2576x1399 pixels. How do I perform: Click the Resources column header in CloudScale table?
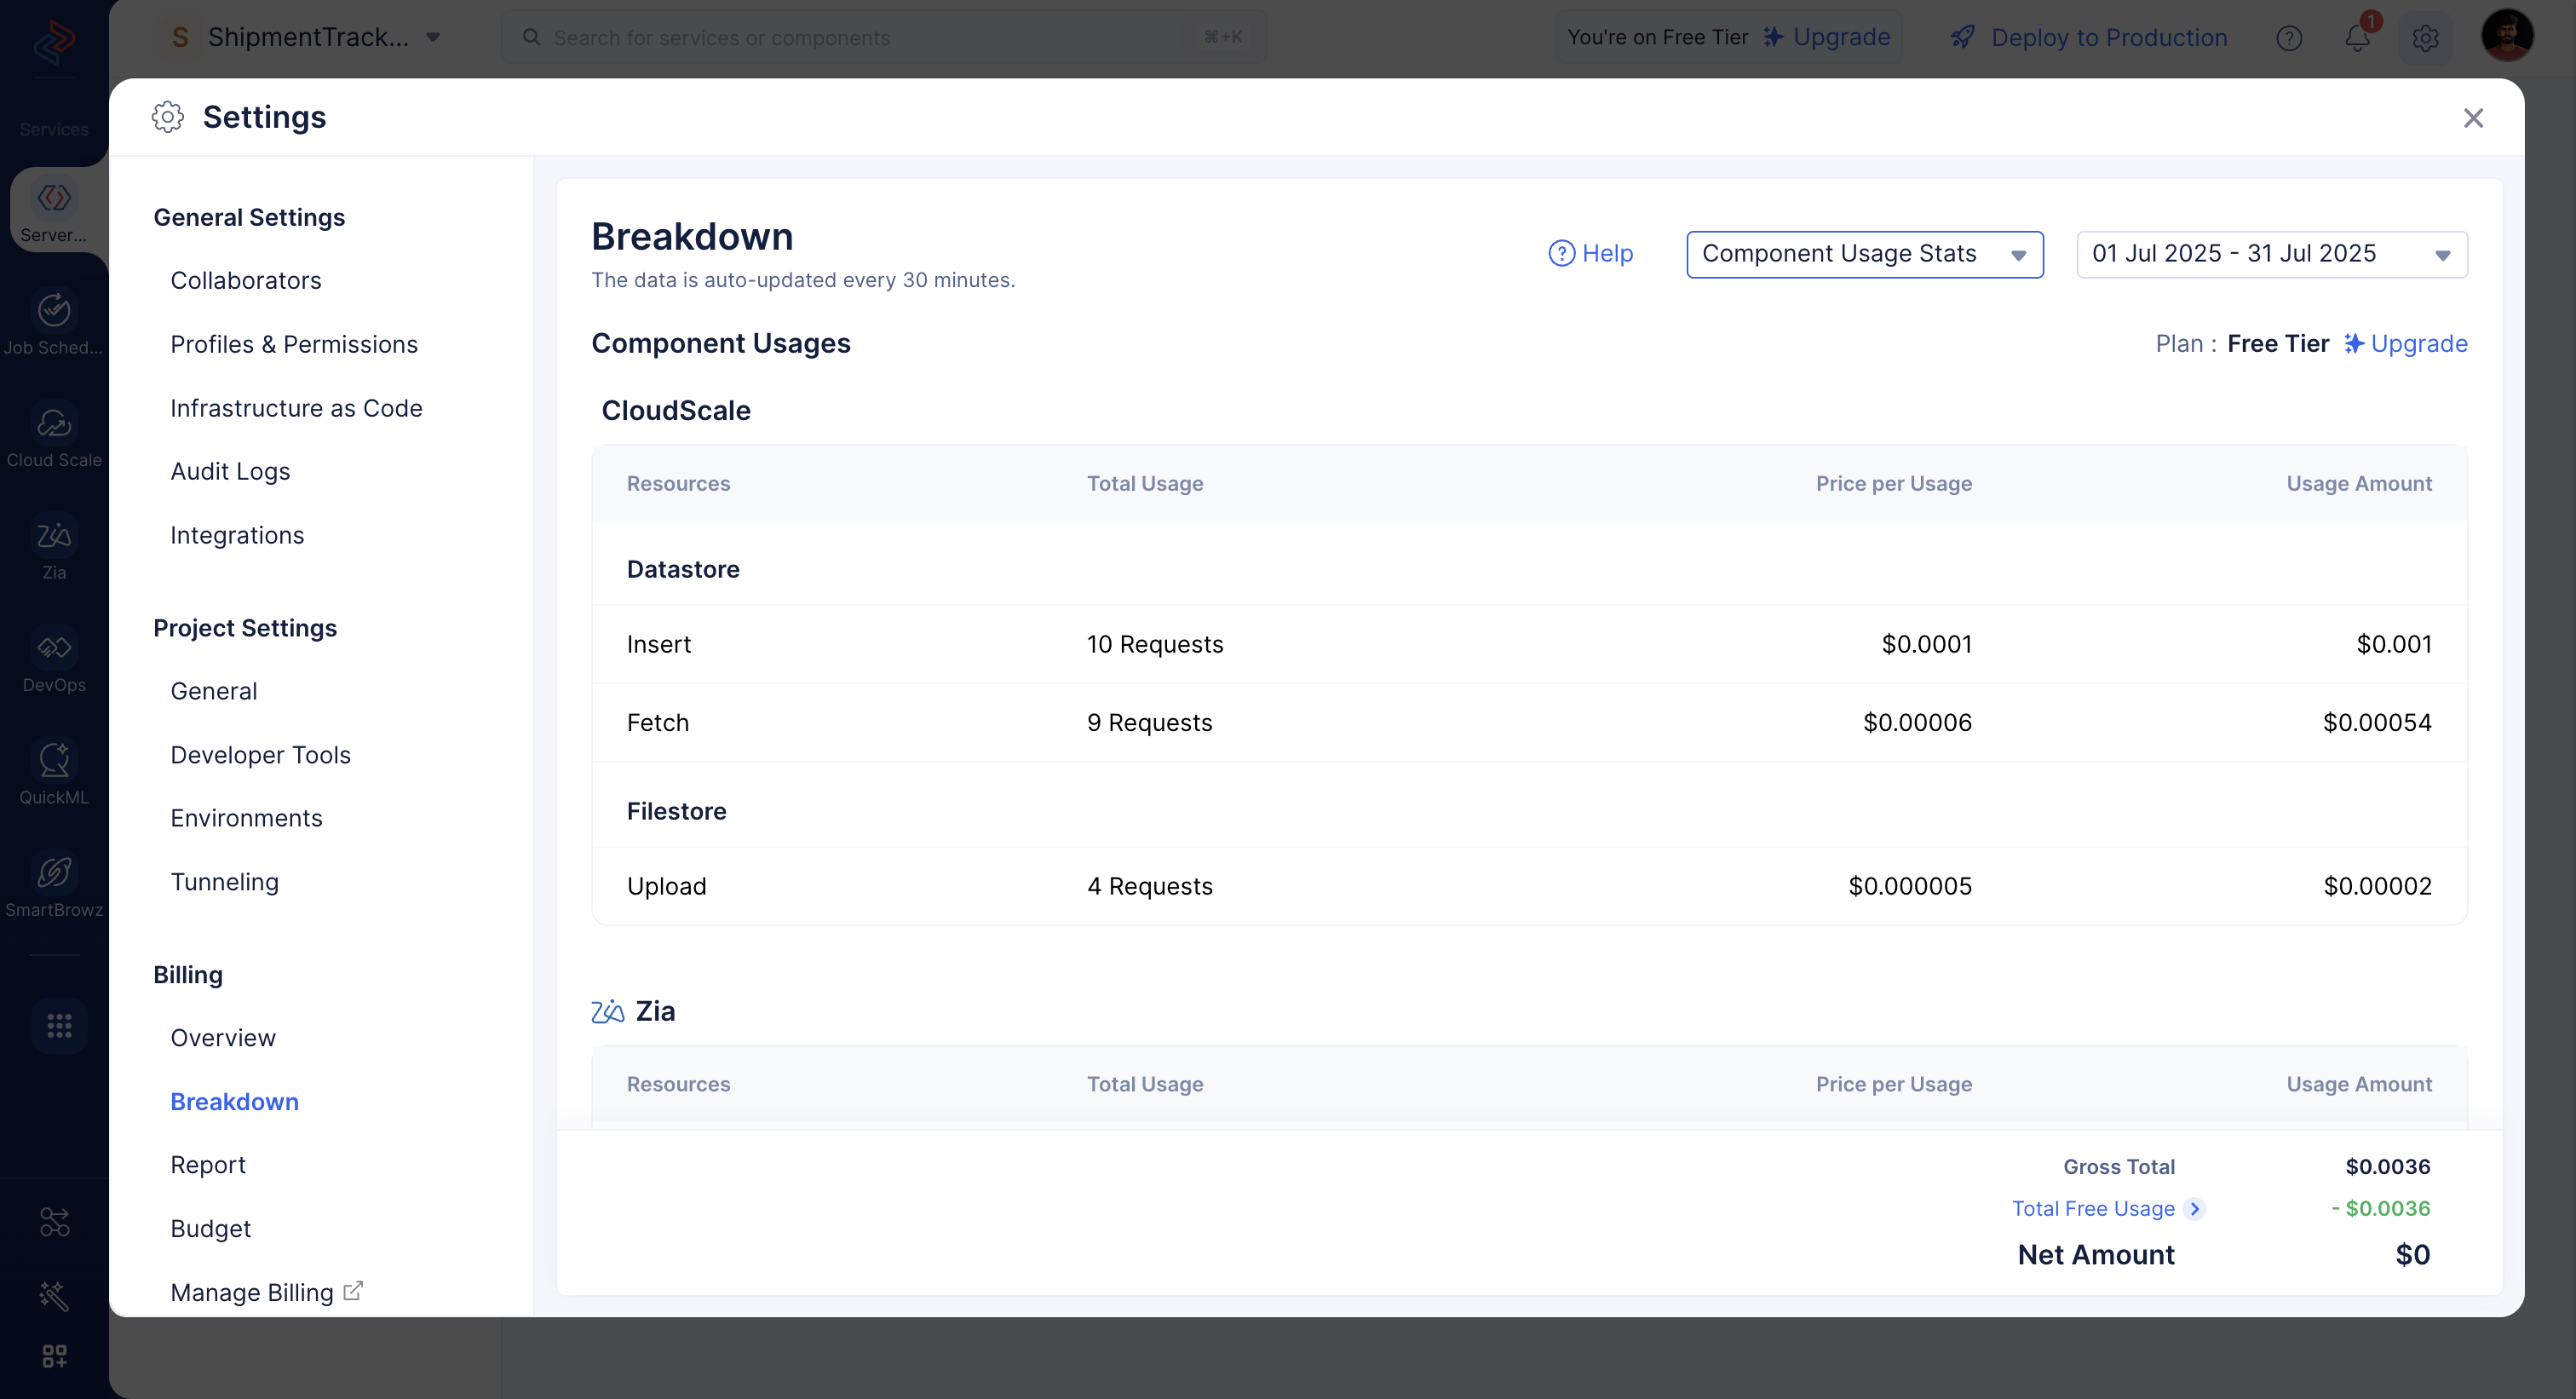[x=678, y=483]
